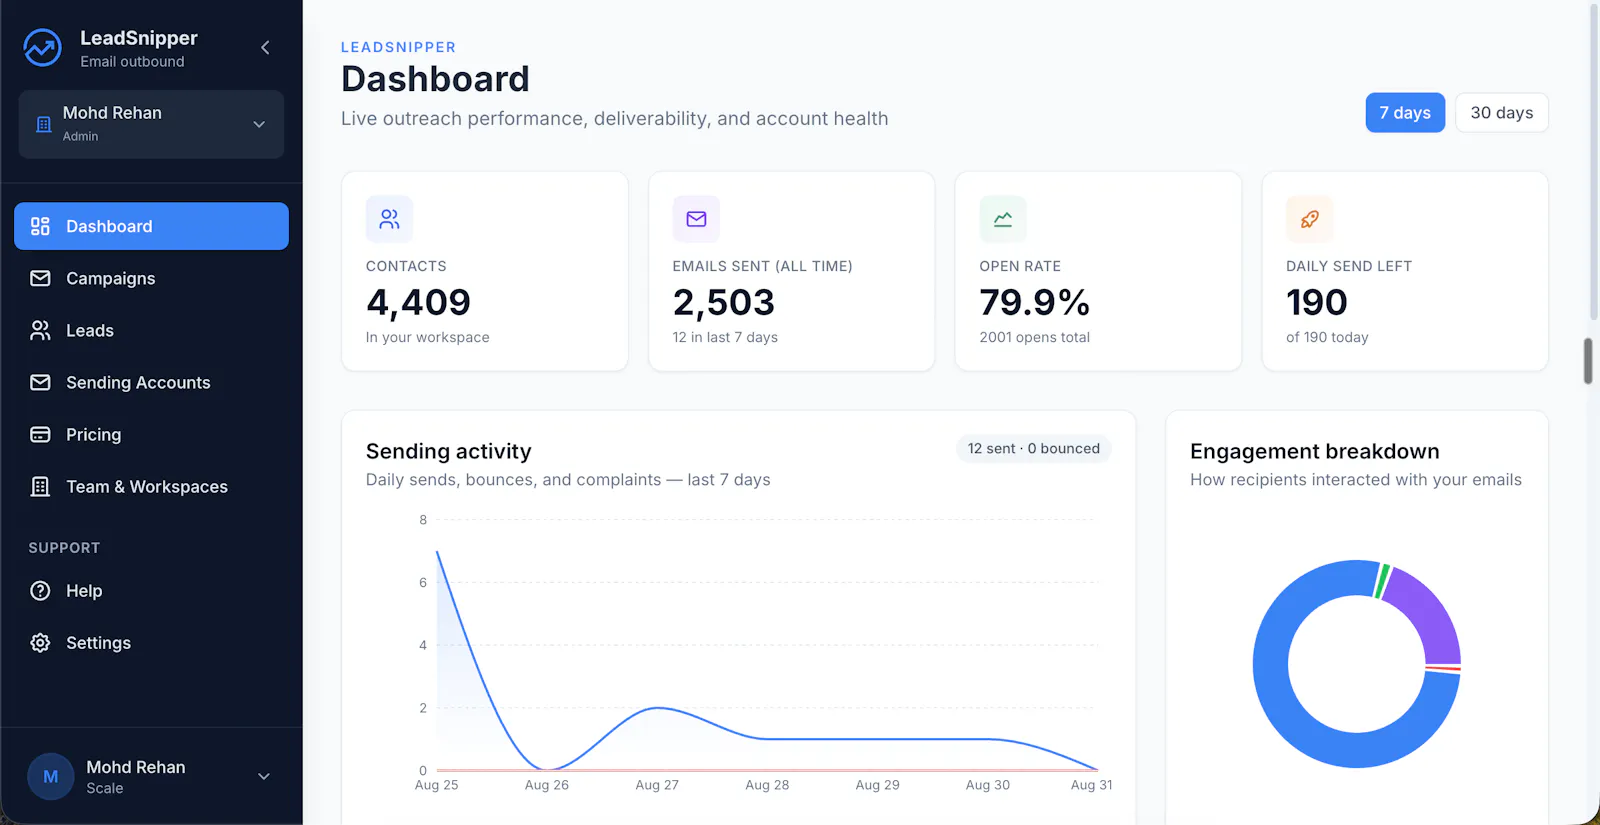Click the LeadSnipper brand name text

coord(139,38)
